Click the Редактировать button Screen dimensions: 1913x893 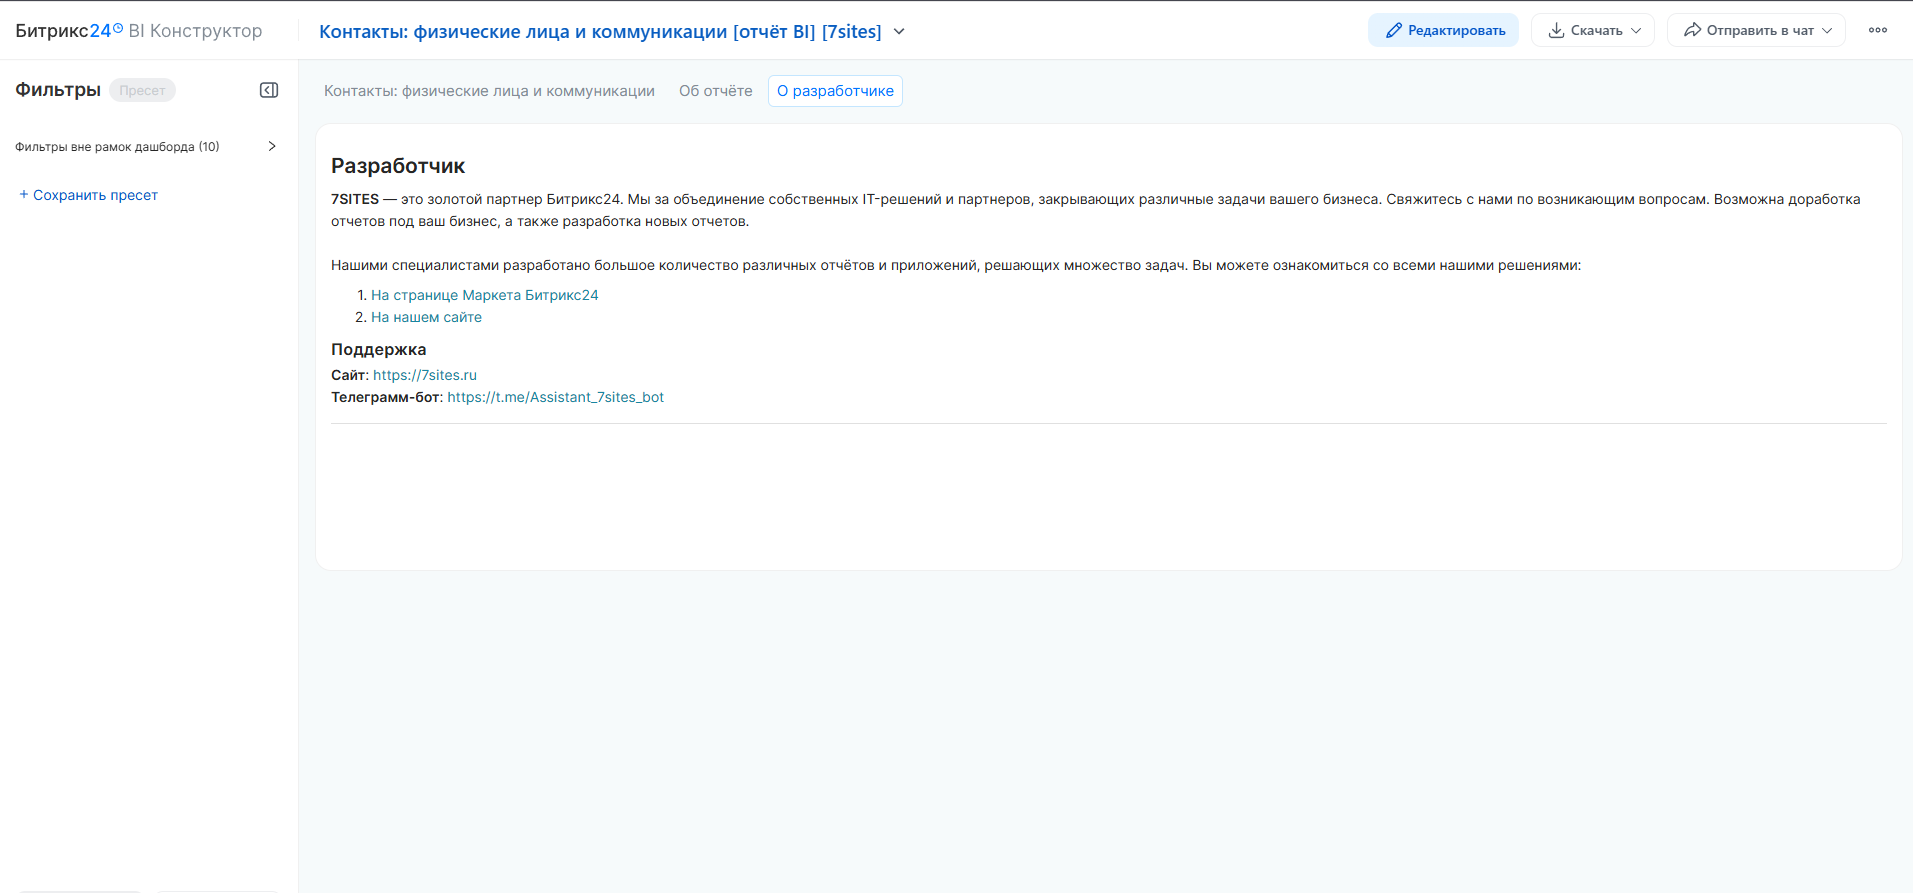tap(1443, 30)
